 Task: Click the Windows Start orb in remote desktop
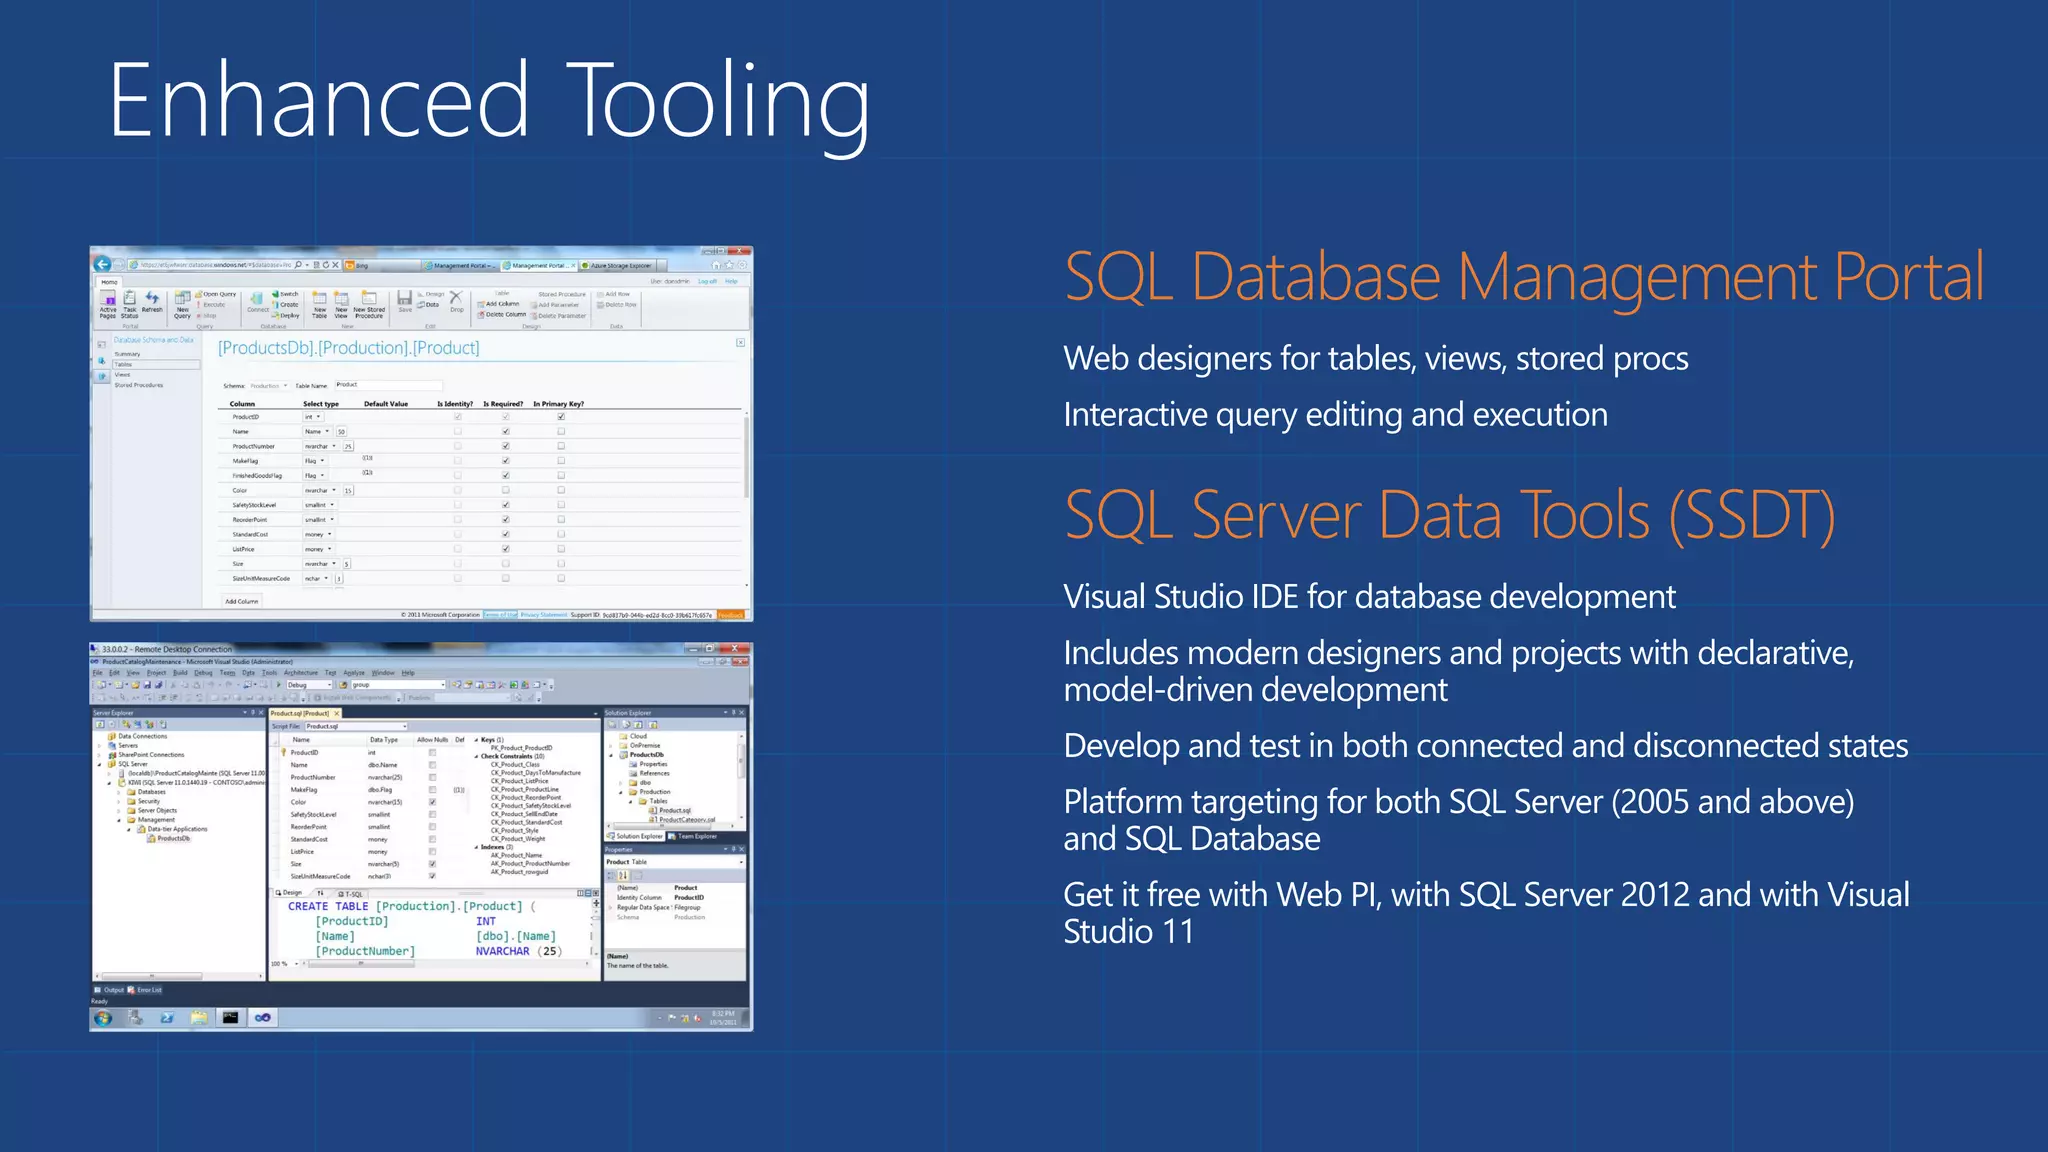pyautogui.click(x=103, y=1018)
